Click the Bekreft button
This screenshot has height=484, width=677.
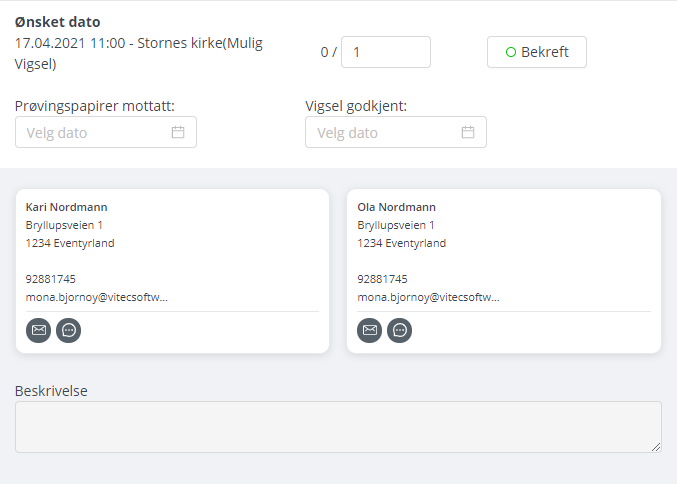[x=537, y=52]
